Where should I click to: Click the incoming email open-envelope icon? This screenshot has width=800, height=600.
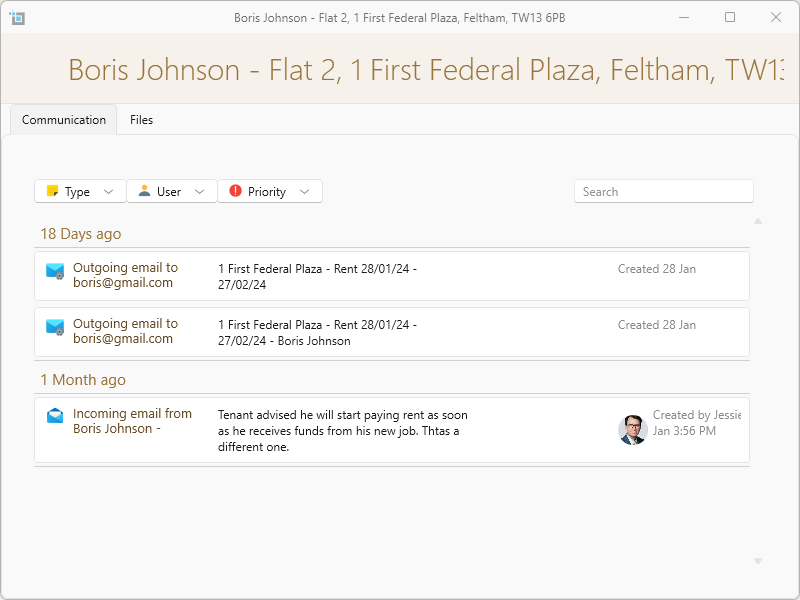(x=55, y=416)
